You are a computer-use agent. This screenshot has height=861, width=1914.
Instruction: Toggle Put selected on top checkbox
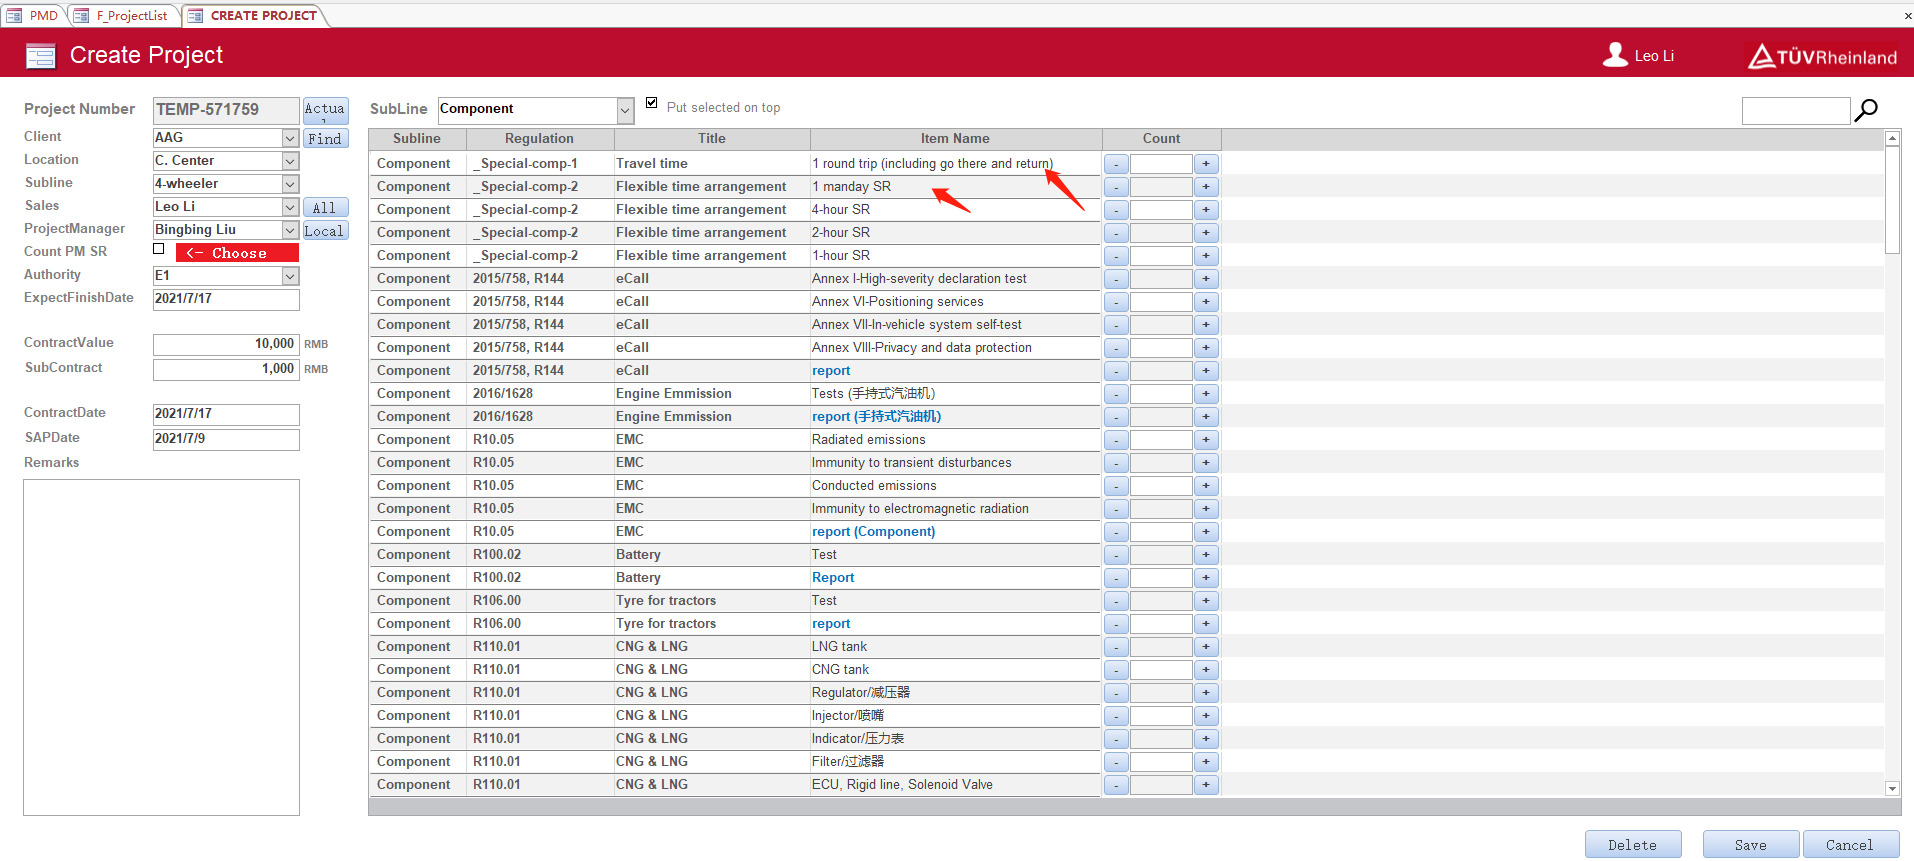[x=652, y=103]
